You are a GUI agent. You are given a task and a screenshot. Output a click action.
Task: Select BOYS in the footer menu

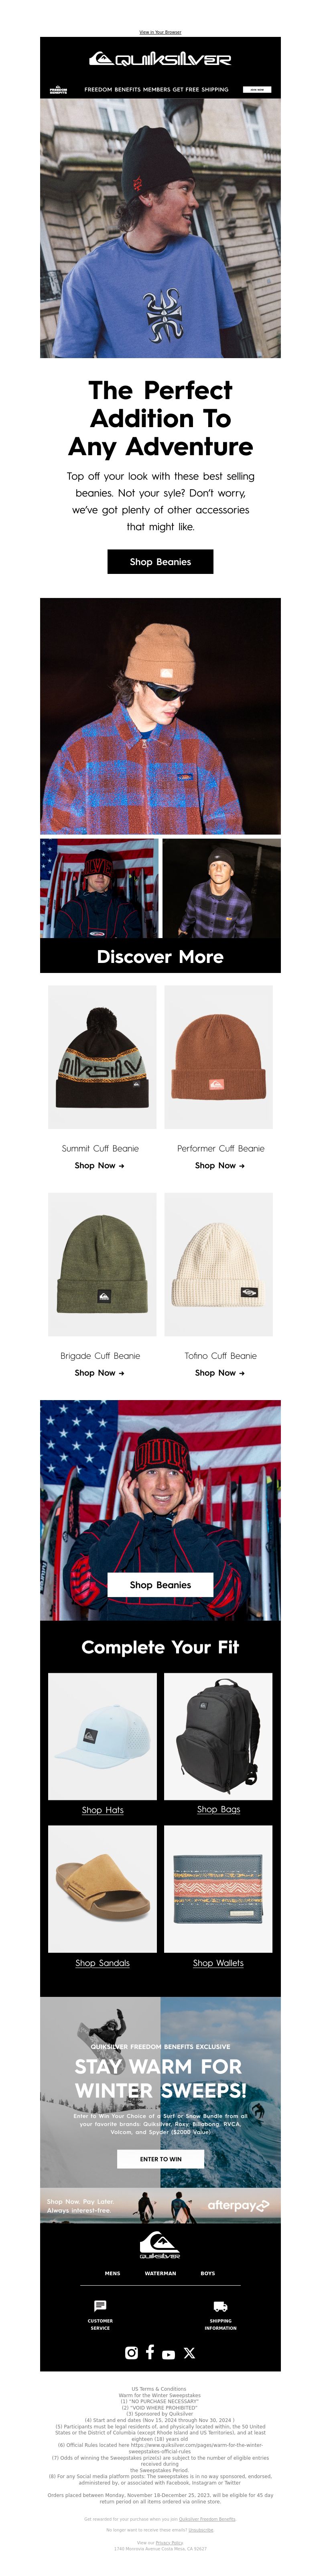[x=208, y=2273]
